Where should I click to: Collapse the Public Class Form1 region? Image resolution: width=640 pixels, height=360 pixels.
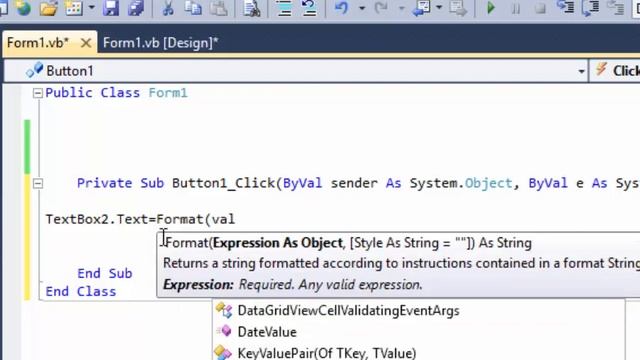click(x=38, y=93)
